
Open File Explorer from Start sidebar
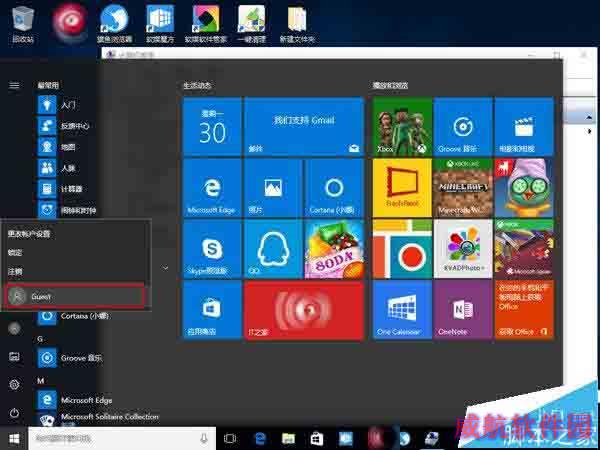[14, 357]
